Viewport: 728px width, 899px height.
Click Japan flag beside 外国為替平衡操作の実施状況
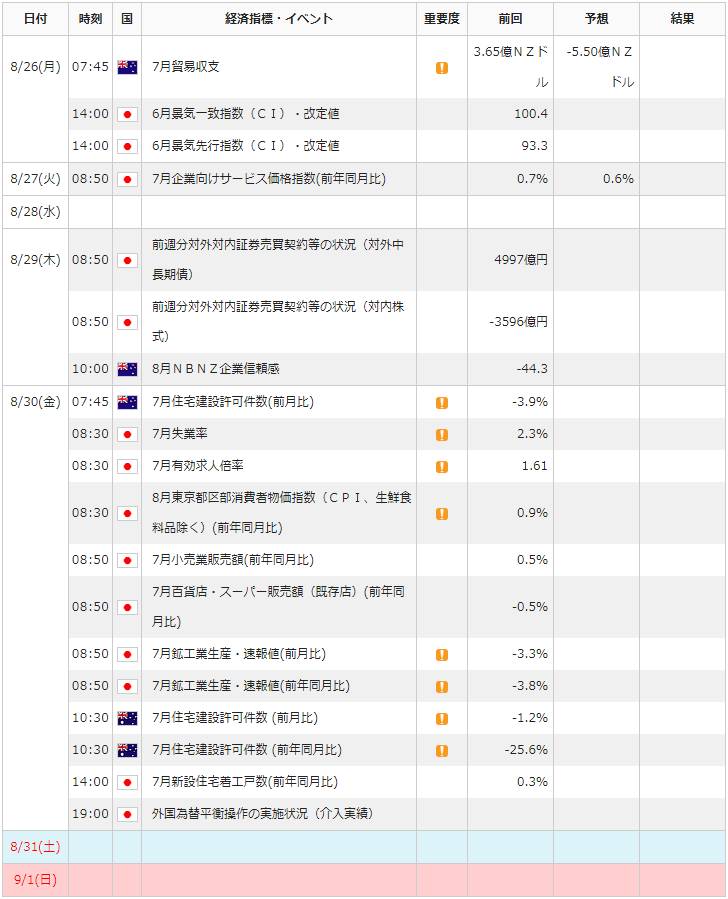[127, 815]
